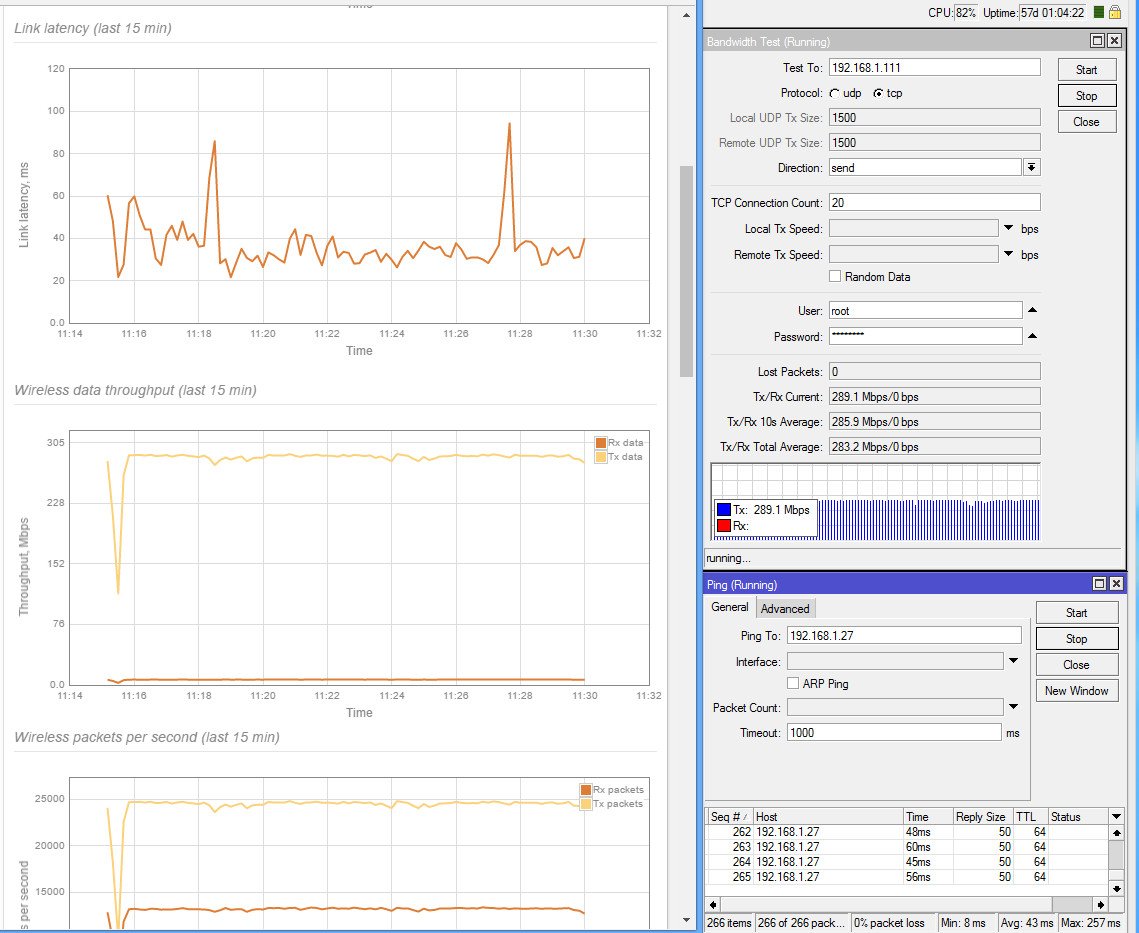Maximize the Bandwidth Test window
The image size is (1139, 933).
pyautogui.click(x=1098, y=41)
